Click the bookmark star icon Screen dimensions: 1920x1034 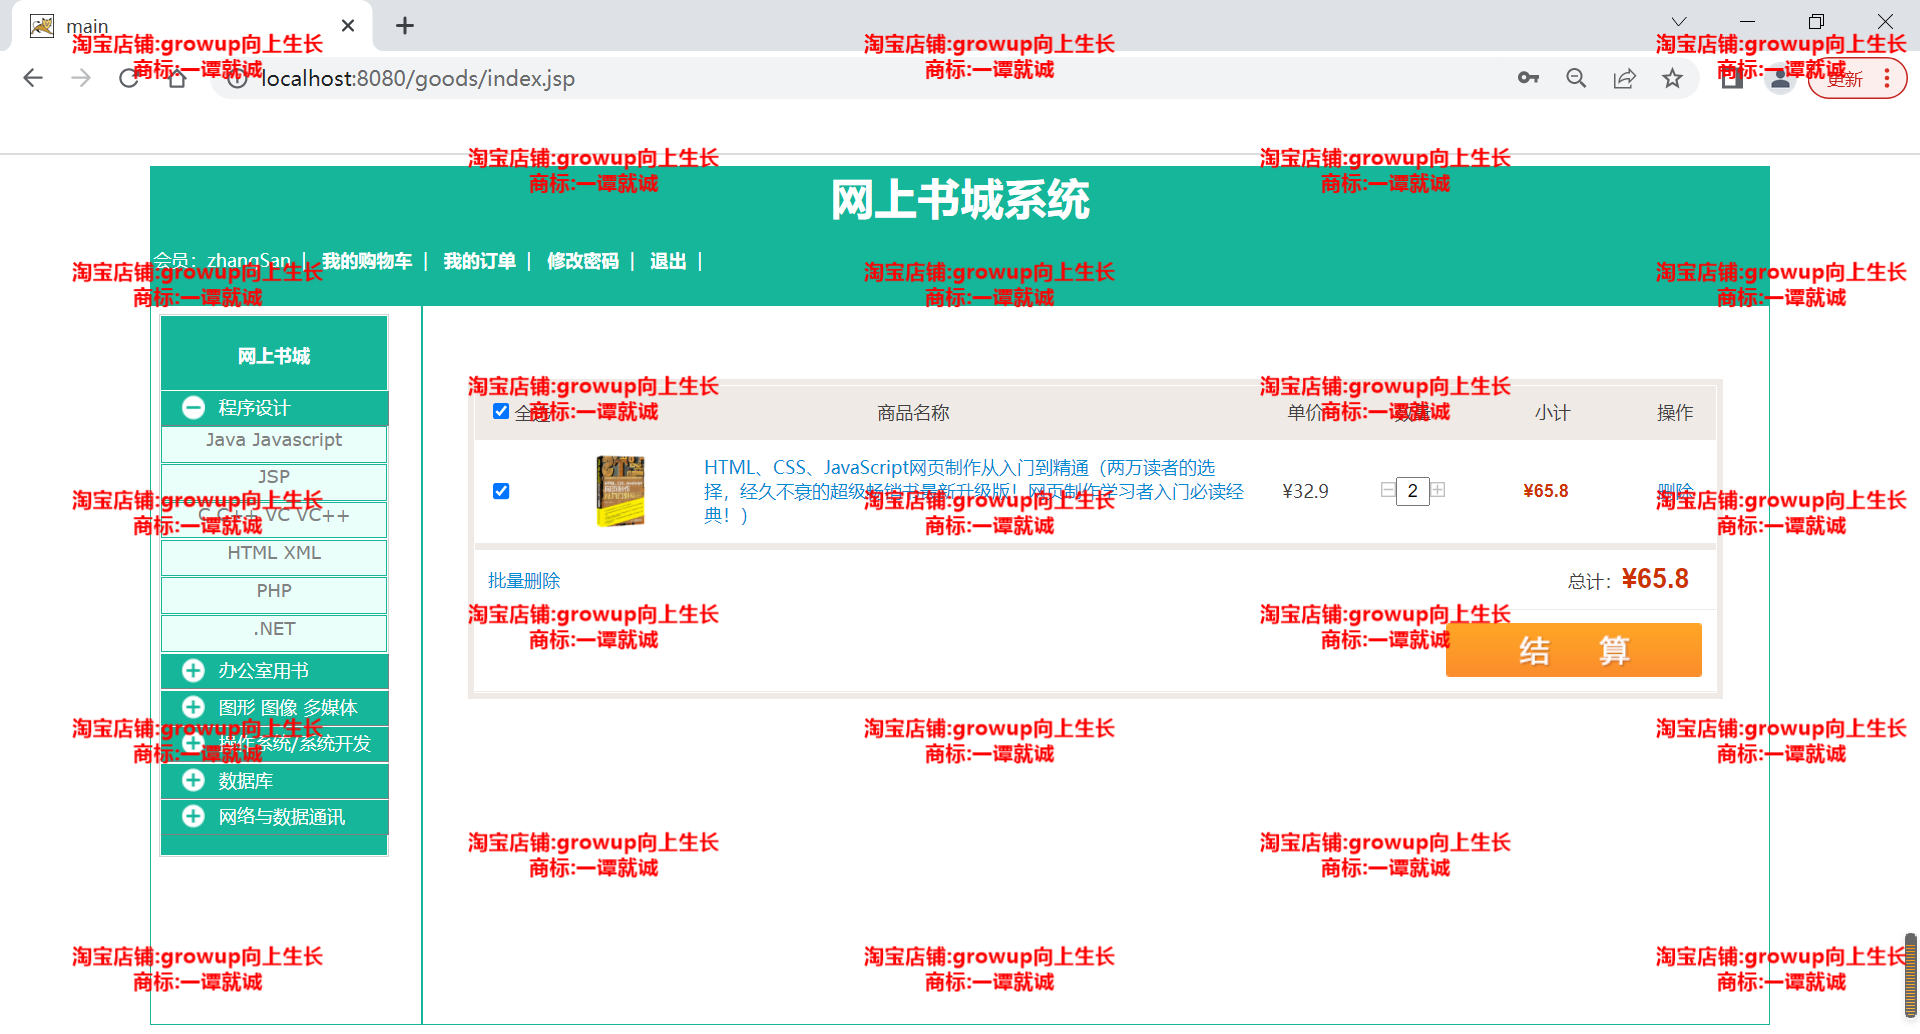[1672, 78]
